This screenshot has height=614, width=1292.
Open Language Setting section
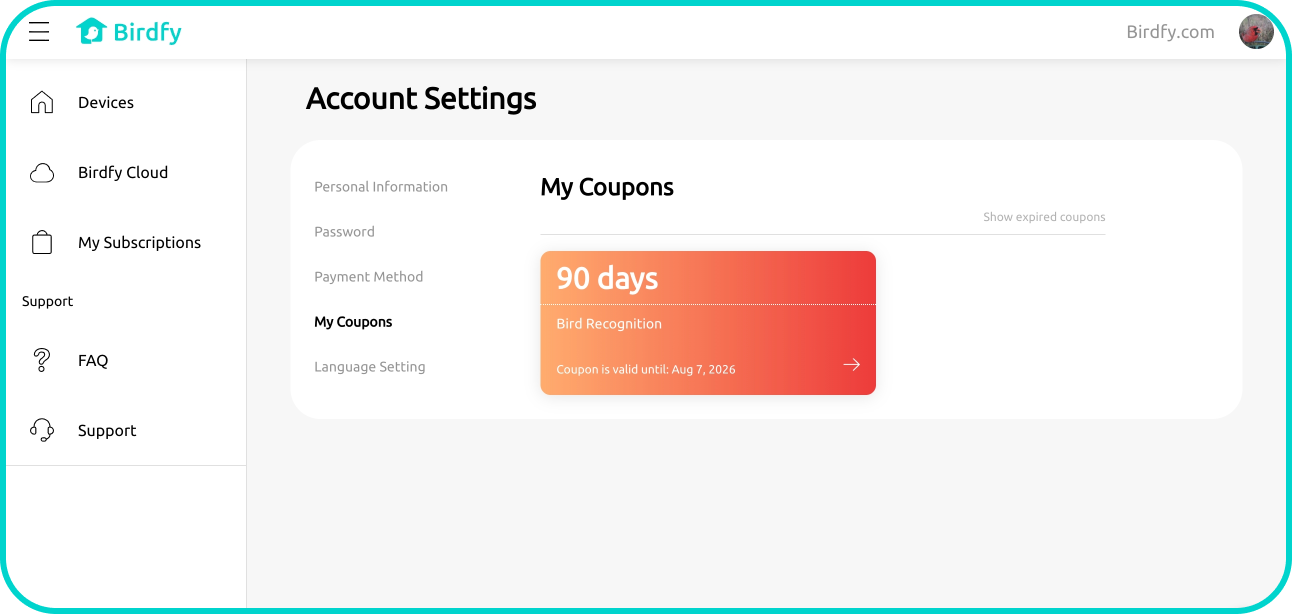(369, 367)
